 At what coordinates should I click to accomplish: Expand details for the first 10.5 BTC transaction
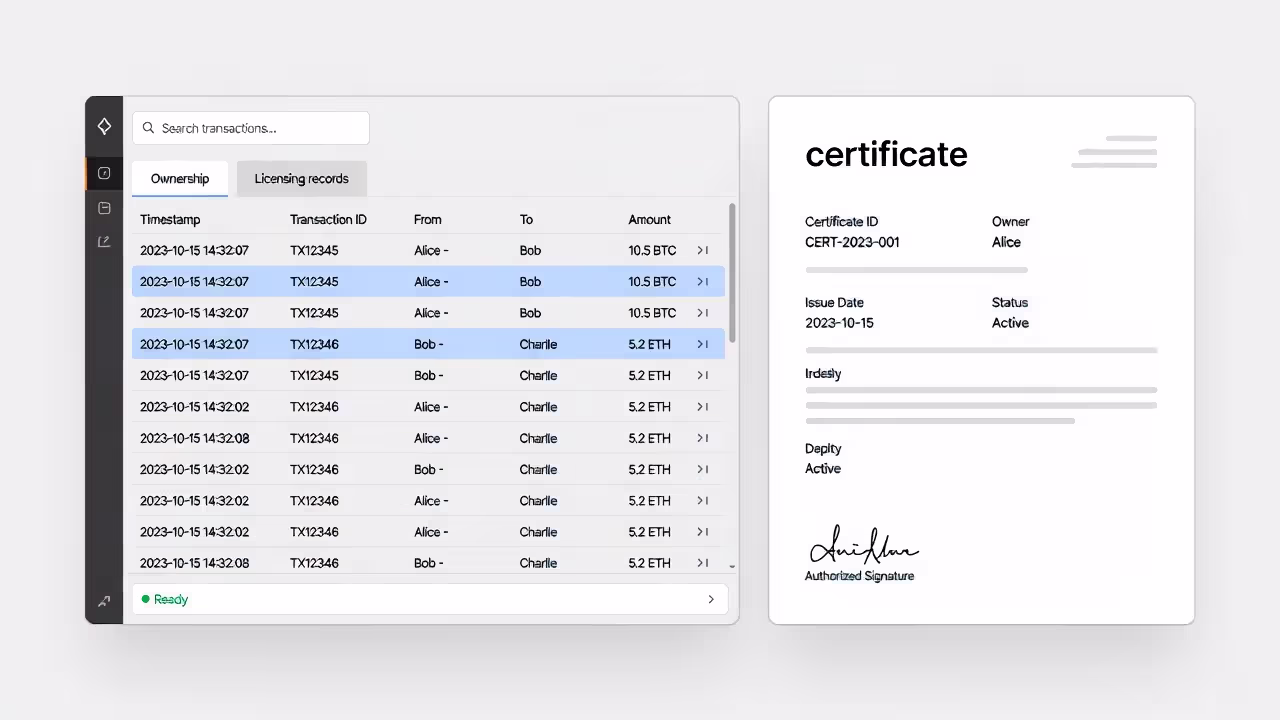(702, 250)
